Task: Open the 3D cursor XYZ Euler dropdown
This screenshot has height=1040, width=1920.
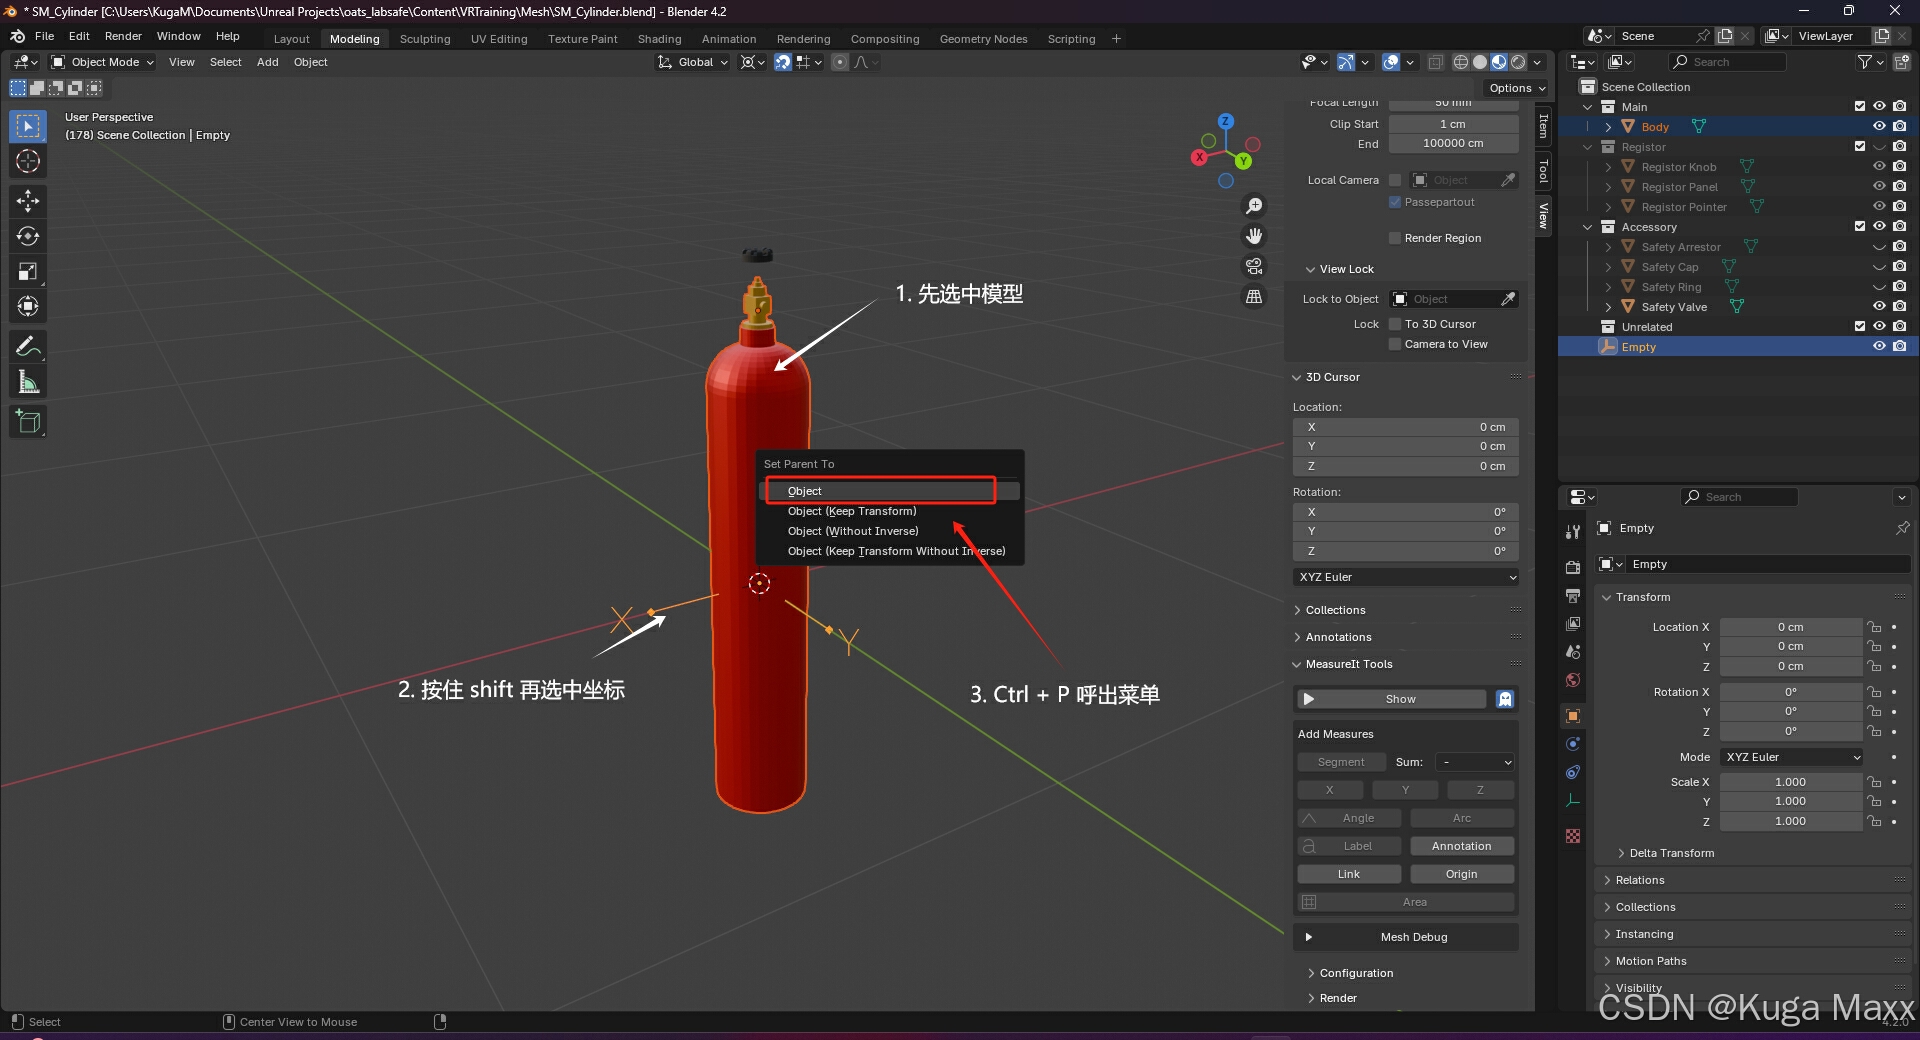Action: click(1406, 577)
